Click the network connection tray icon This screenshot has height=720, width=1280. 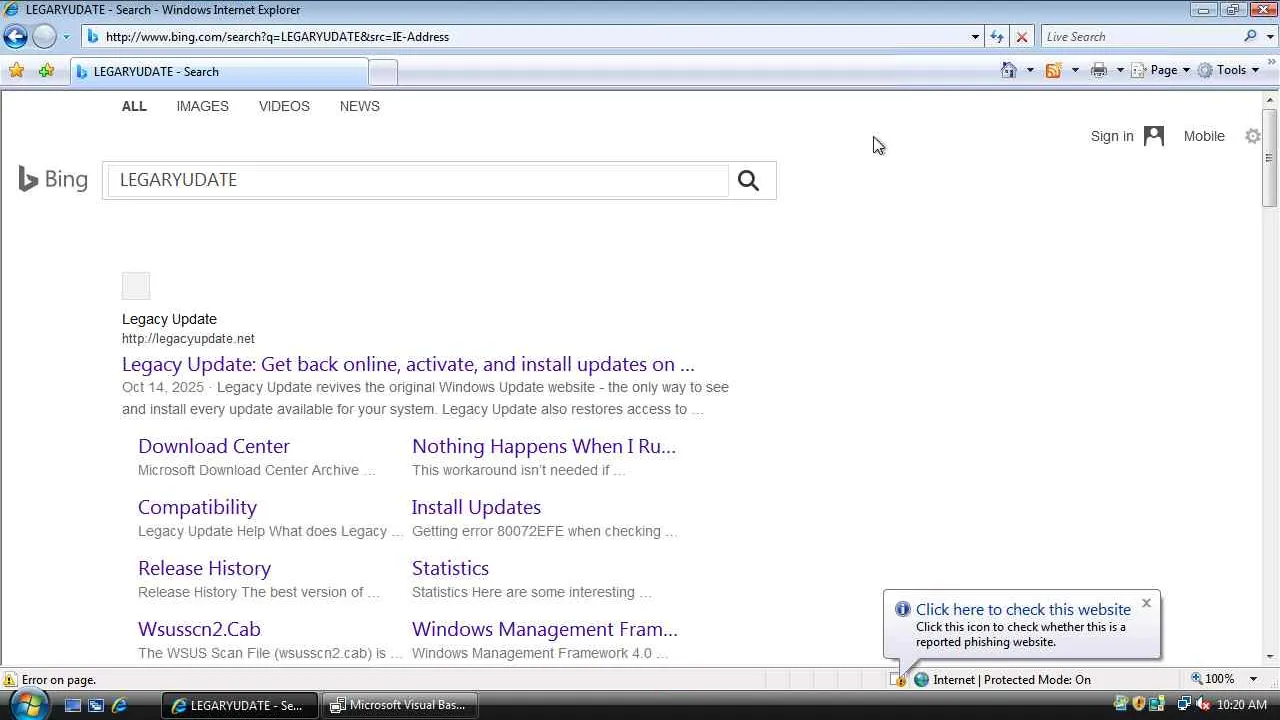[x=1185, y=705]
